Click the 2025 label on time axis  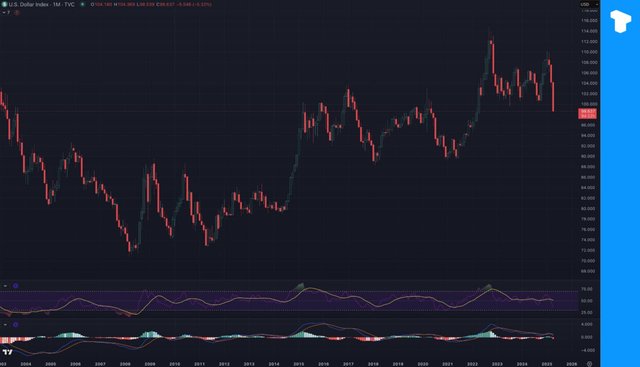(547, 364)
